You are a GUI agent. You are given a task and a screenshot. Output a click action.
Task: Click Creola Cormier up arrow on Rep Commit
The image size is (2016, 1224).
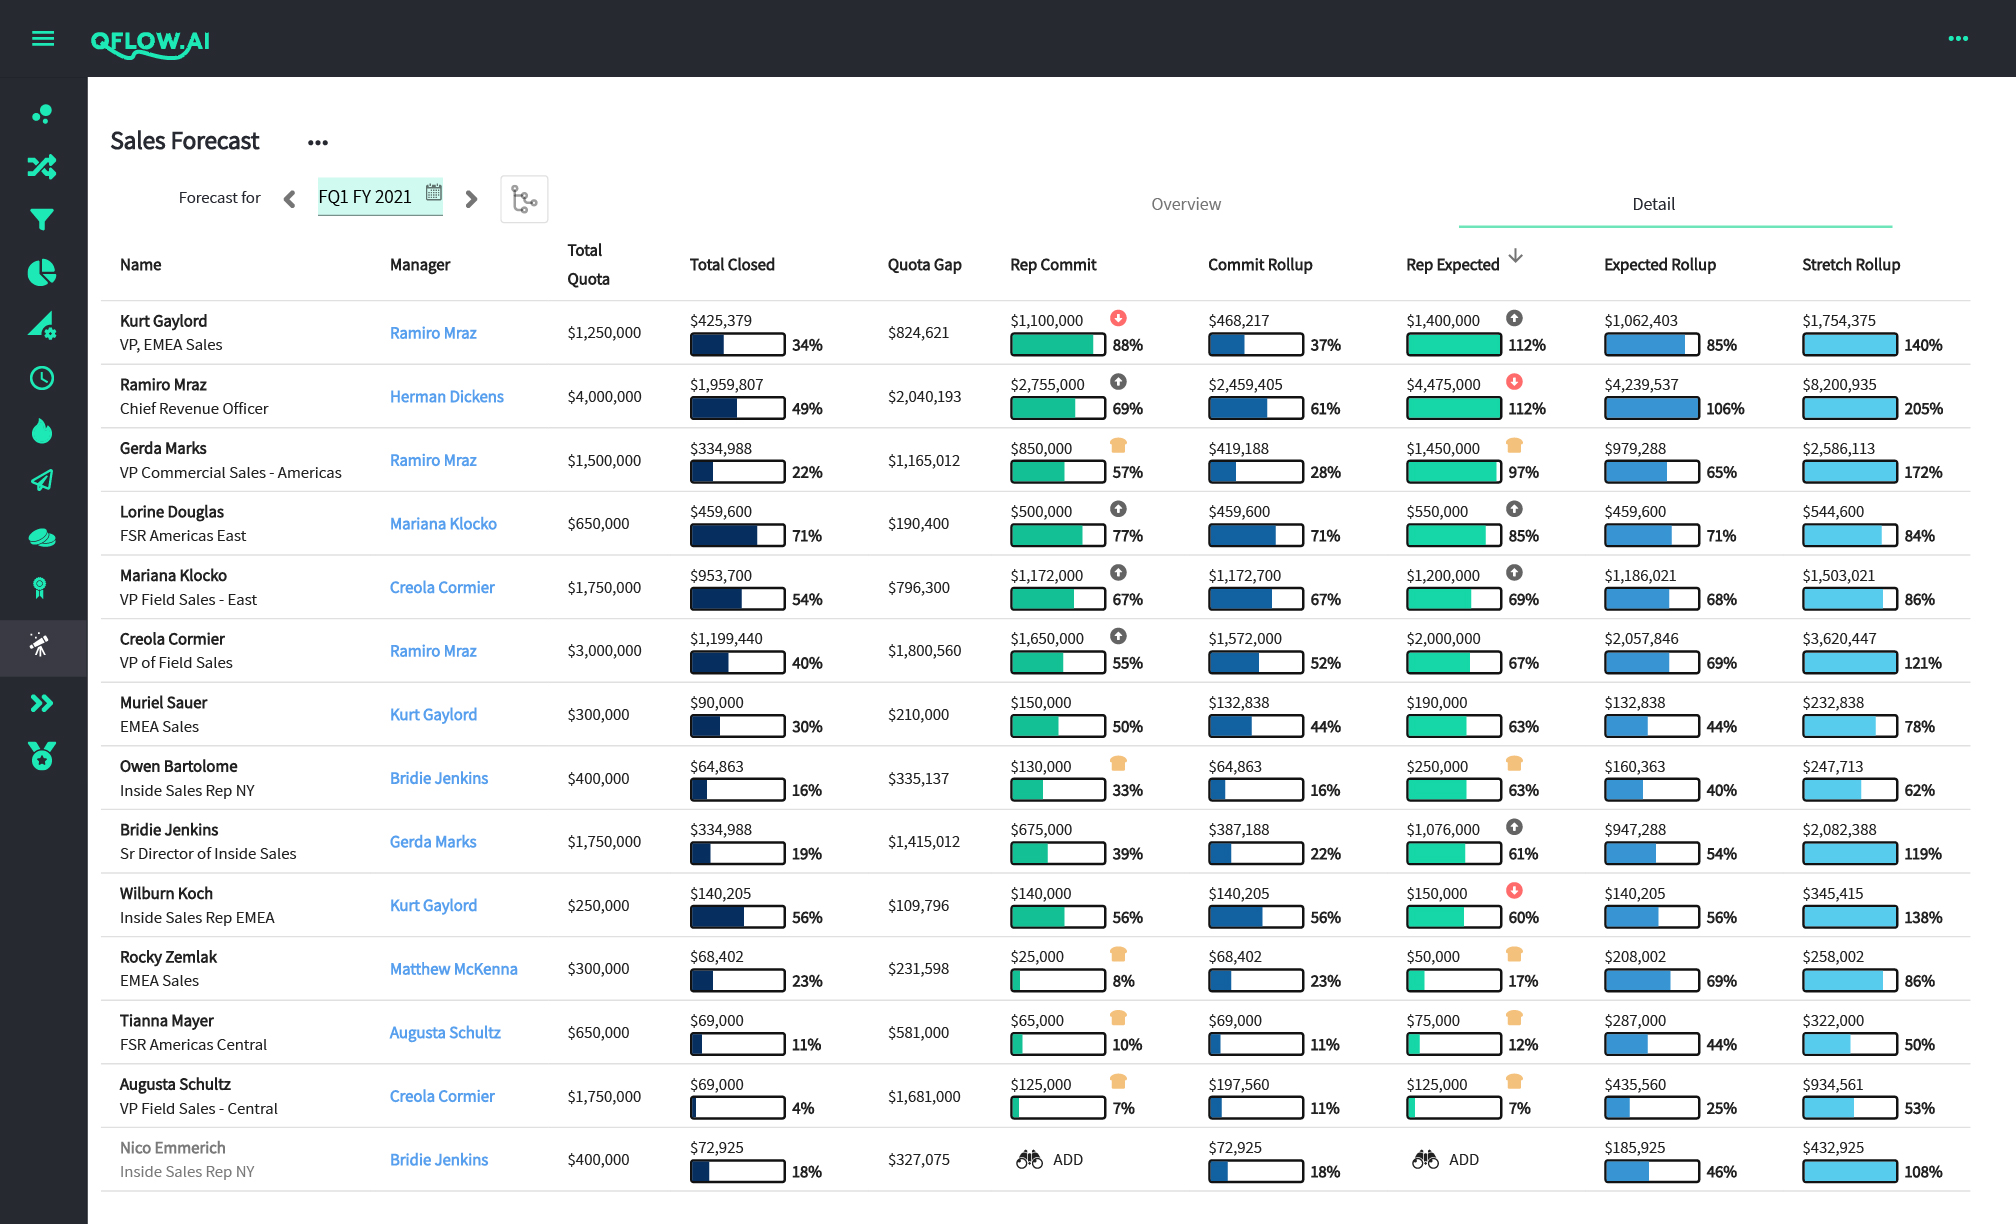[1118, 636]
